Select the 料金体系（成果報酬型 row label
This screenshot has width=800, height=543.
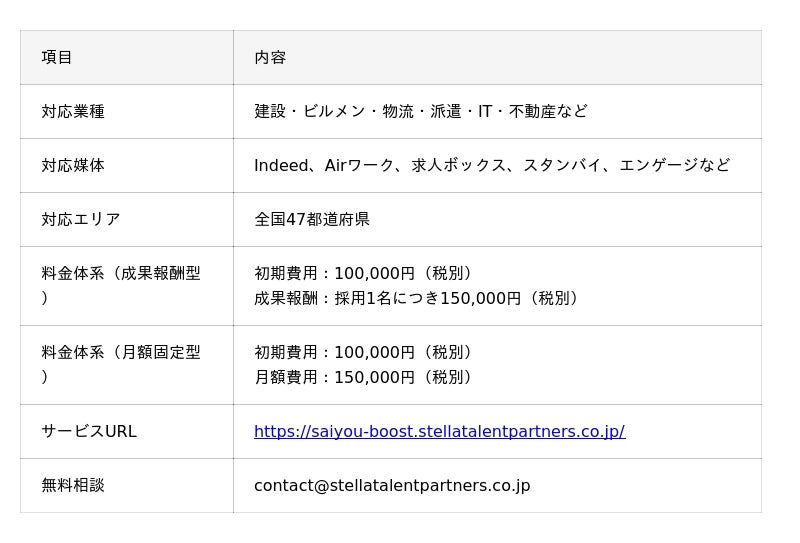click(x=121, y=274)
